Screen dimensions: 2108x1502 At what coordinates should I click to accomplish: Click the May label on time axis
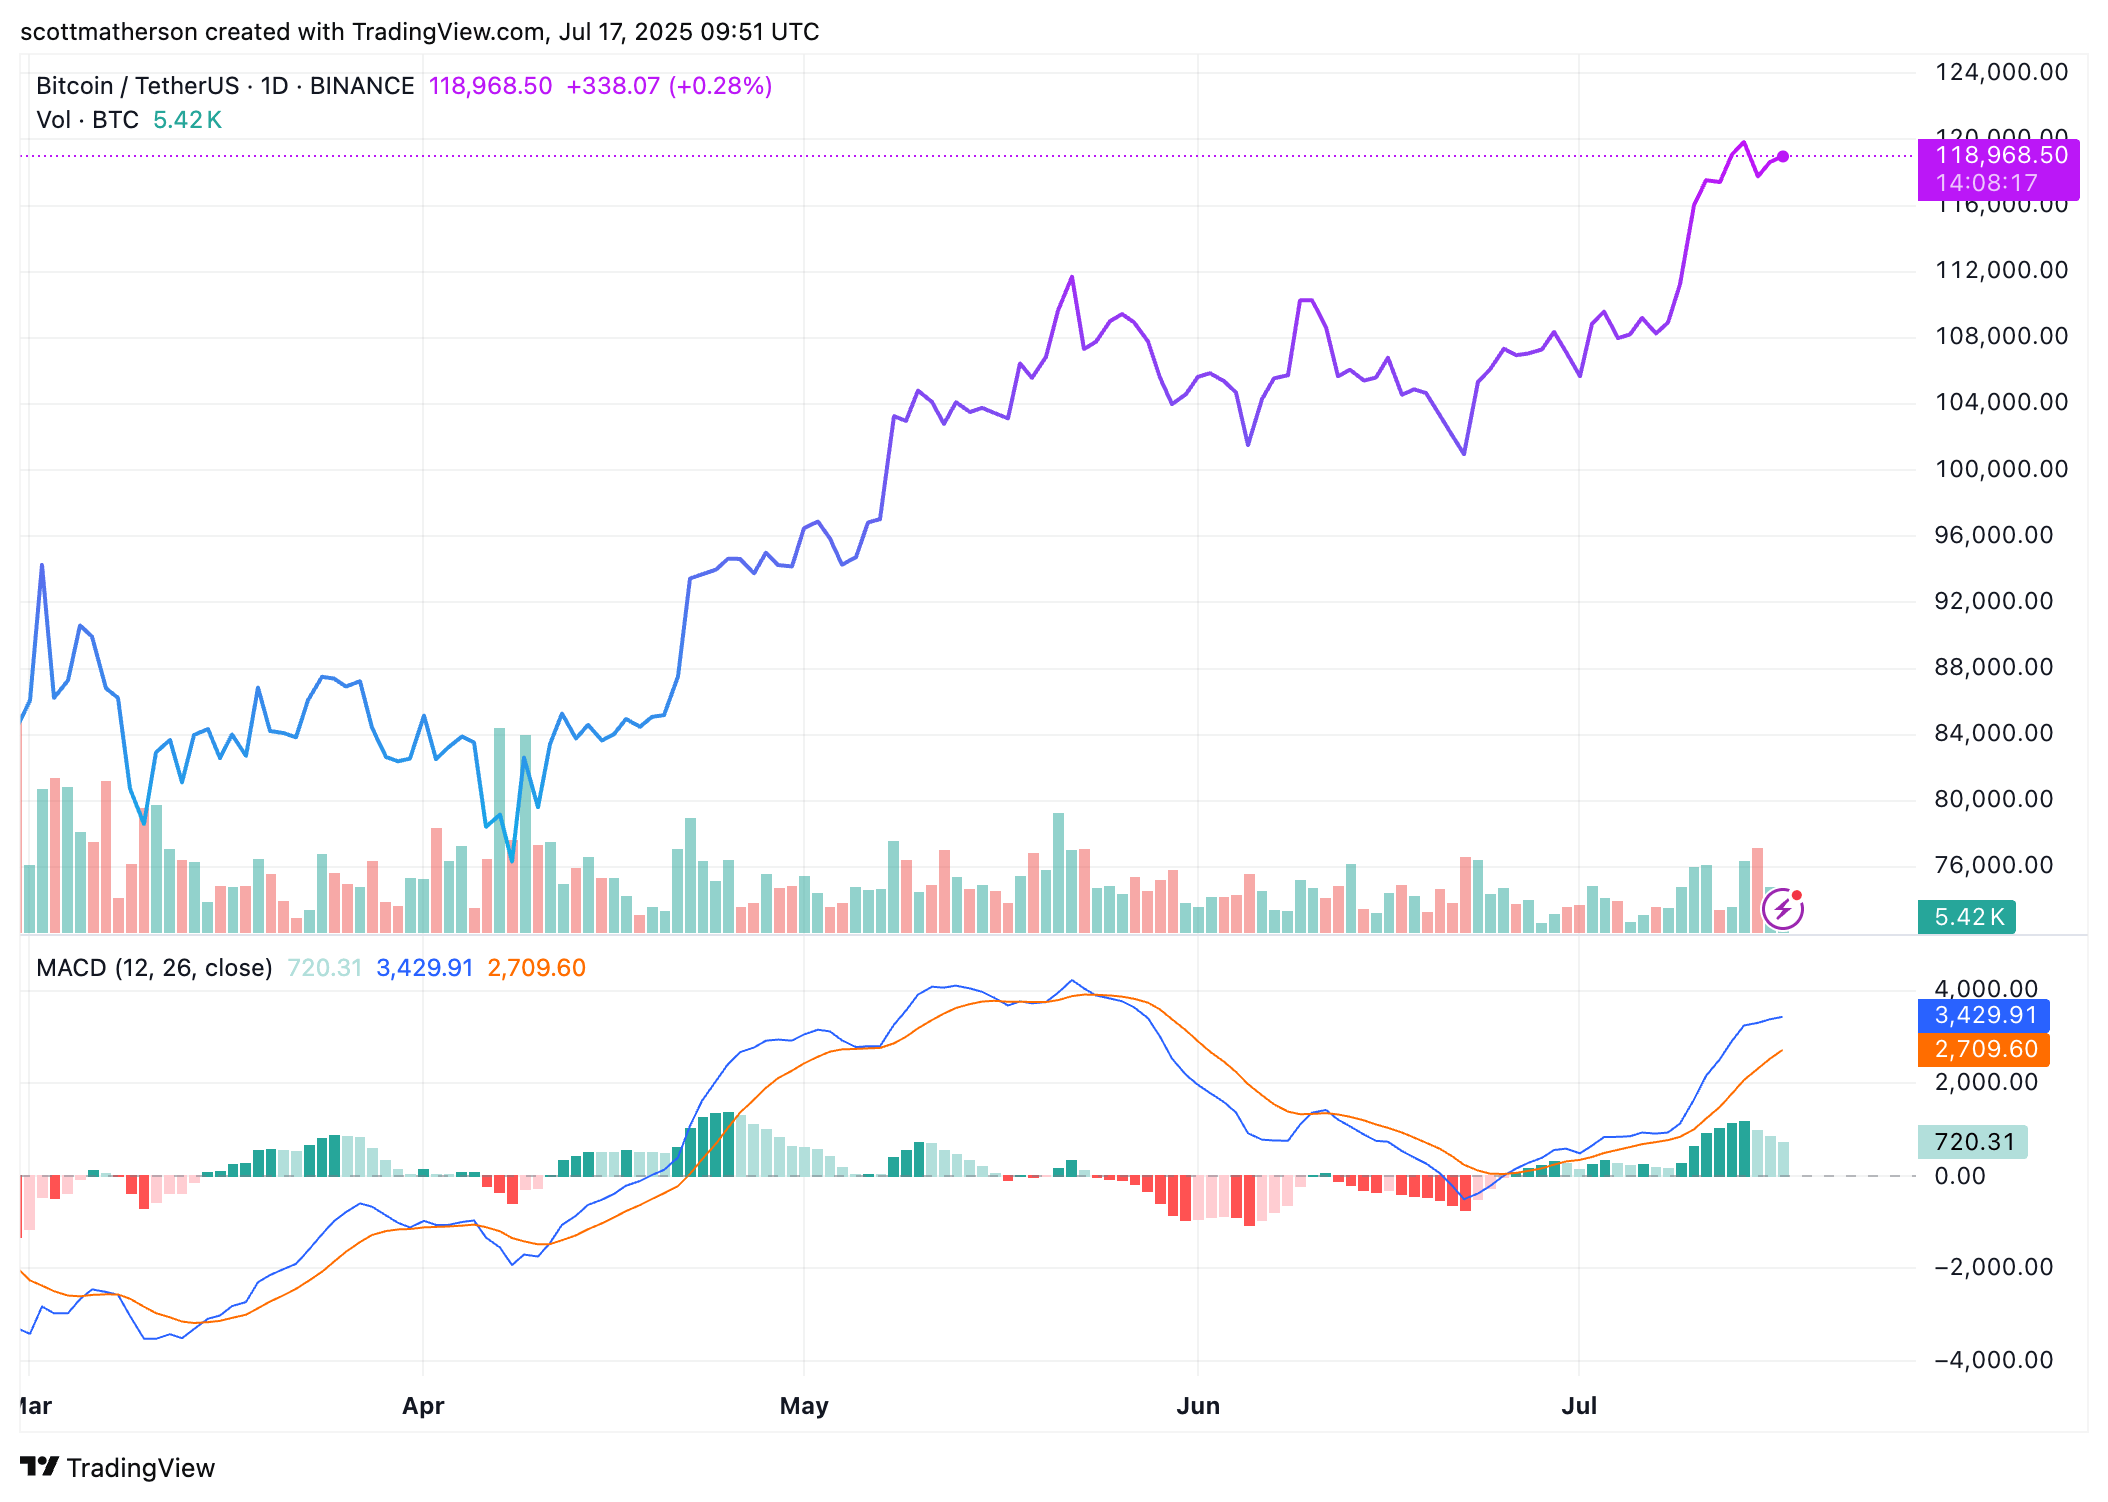coord(804,1406)
